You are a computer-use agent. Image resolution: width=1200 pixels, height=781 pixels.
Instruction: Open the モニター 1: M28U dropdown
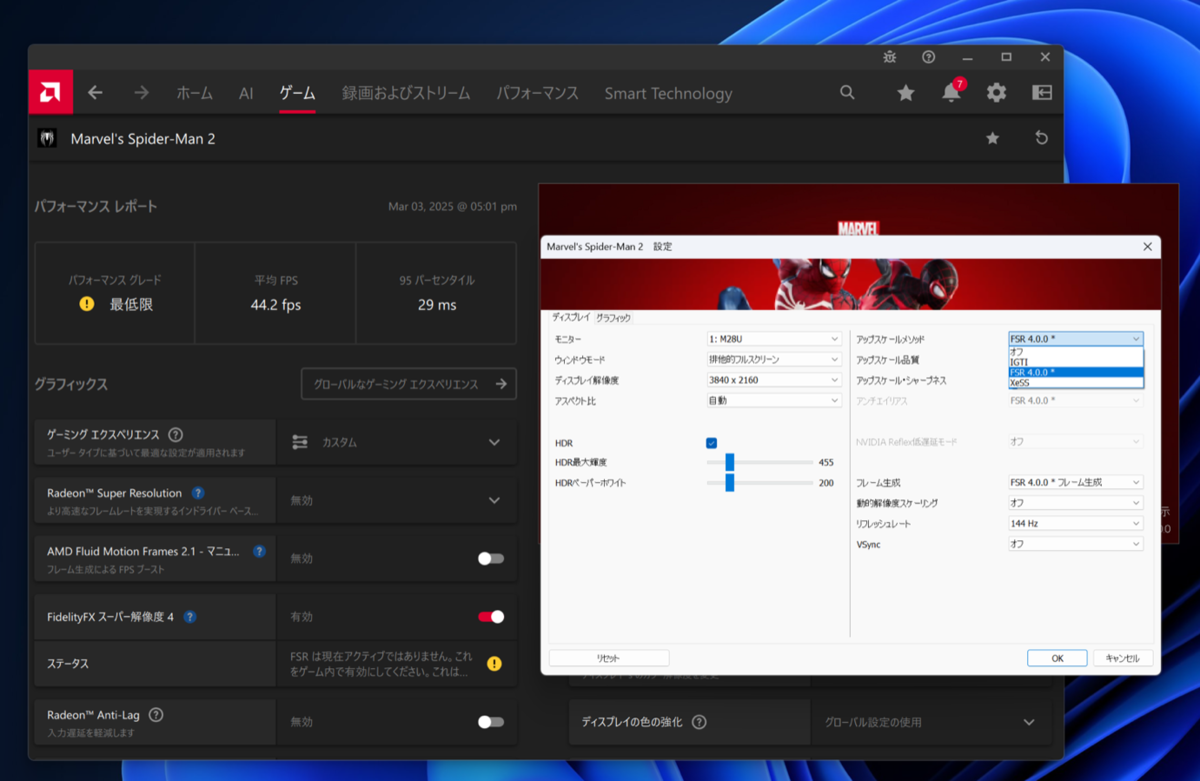pos(774,339)
